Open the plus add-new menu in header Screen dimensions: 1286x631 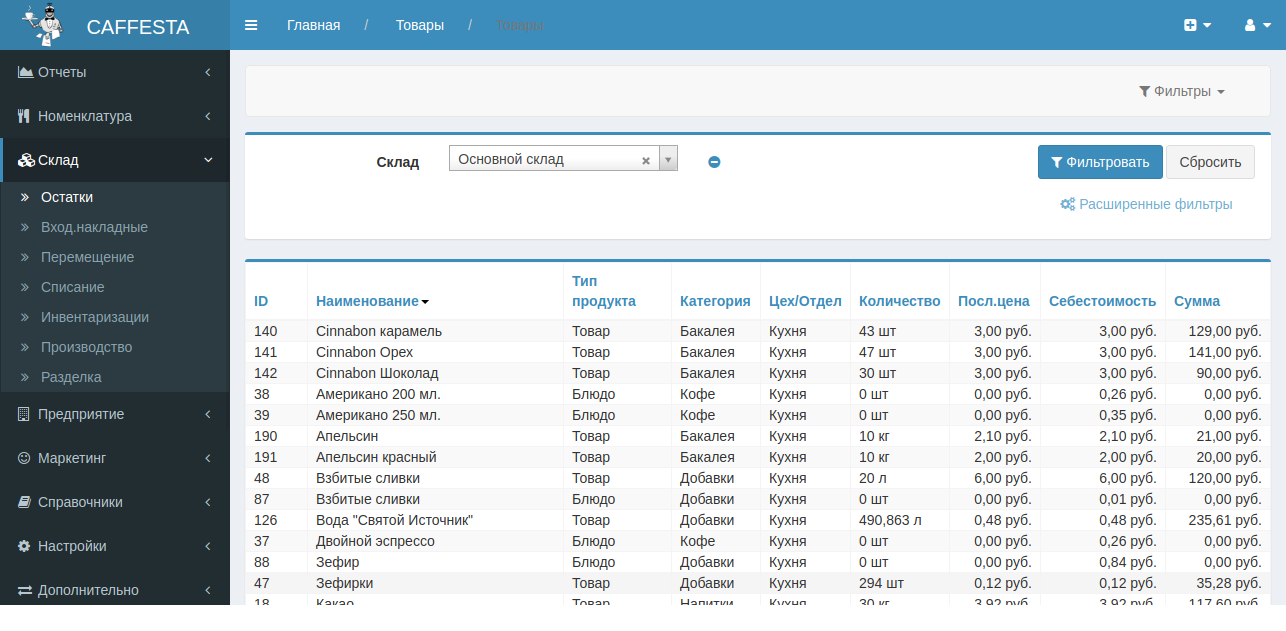(1198, 25)
